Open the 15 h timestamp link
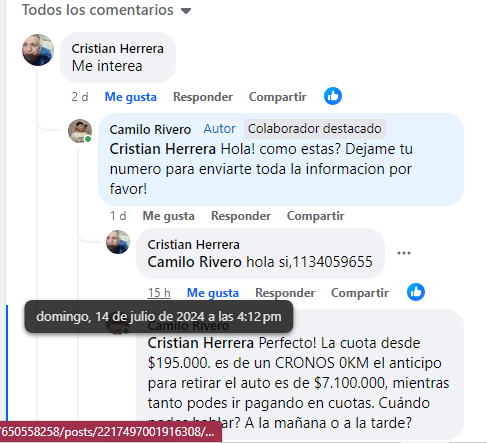The height and width of the screenshot is (443, 487). [x=159, y=293]
